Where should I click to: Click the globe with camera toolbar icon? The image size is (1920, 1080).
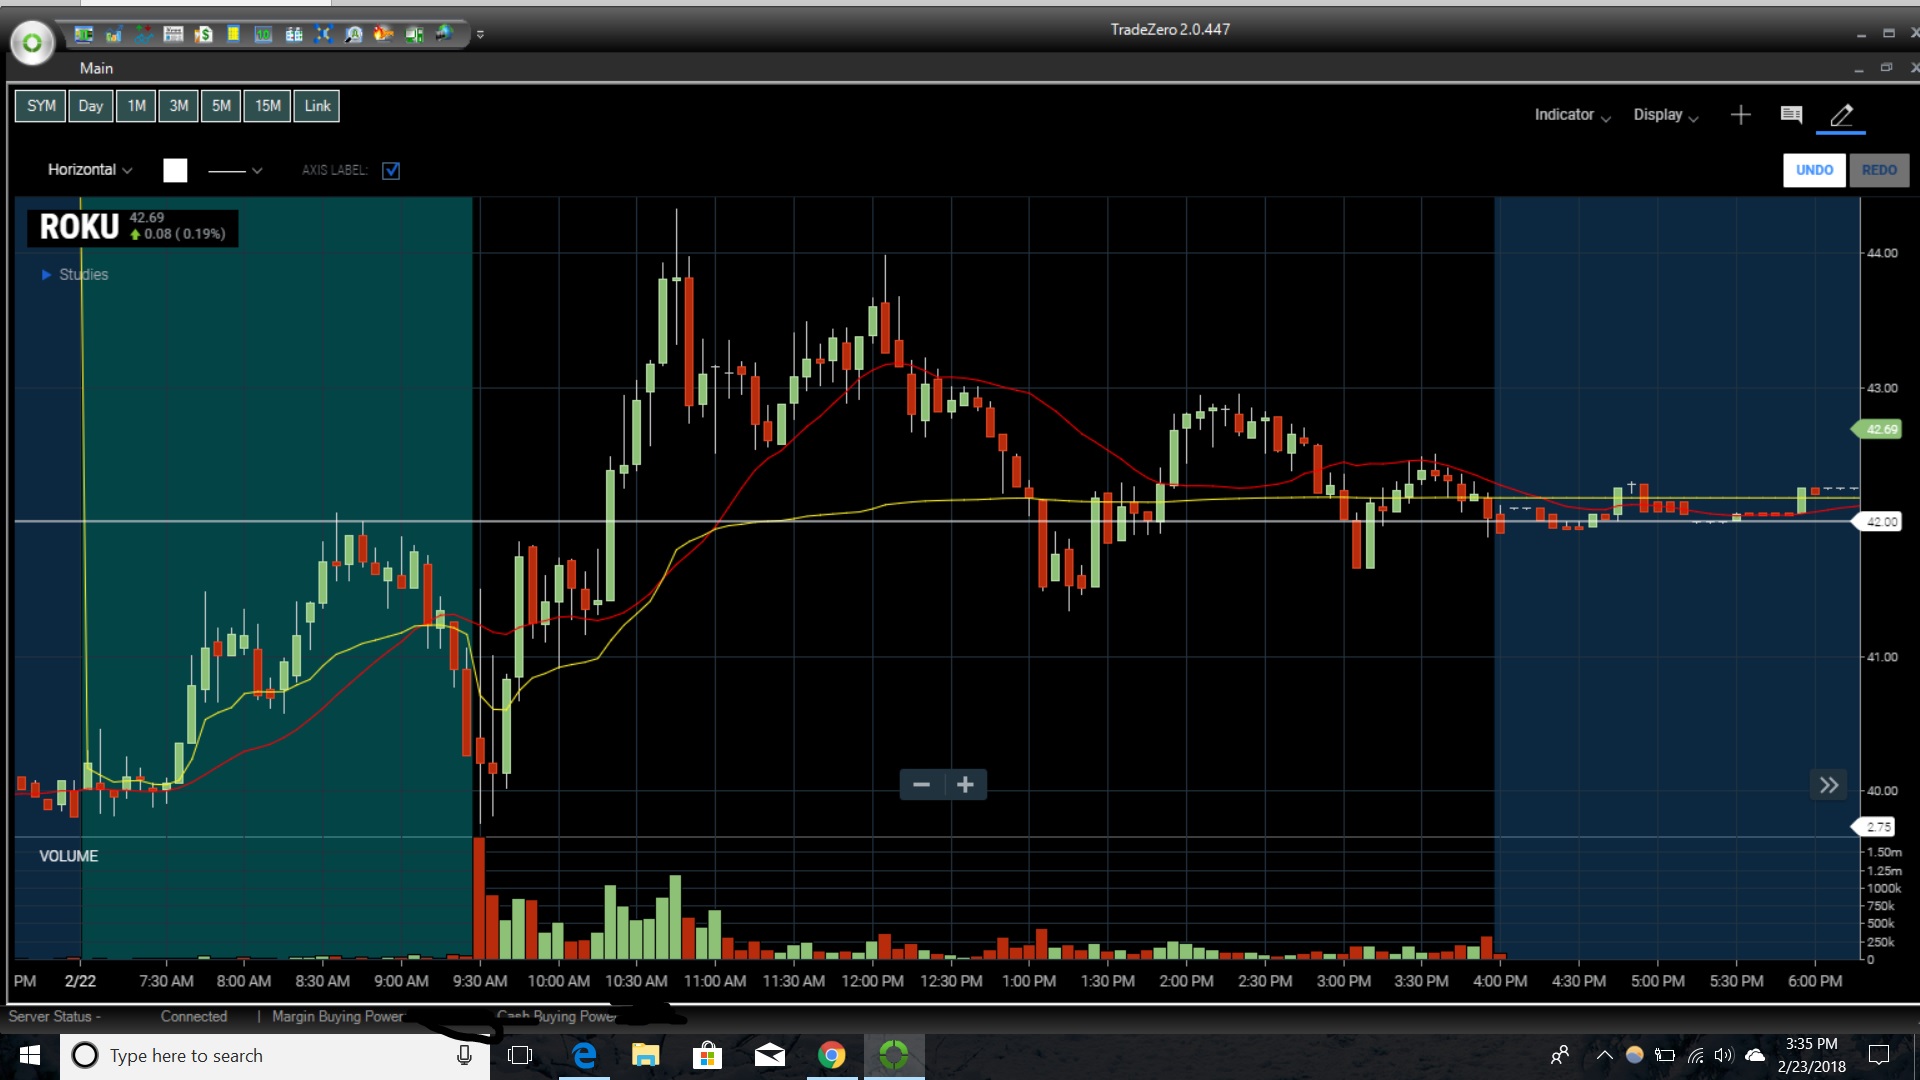click(x=444, y=34)
